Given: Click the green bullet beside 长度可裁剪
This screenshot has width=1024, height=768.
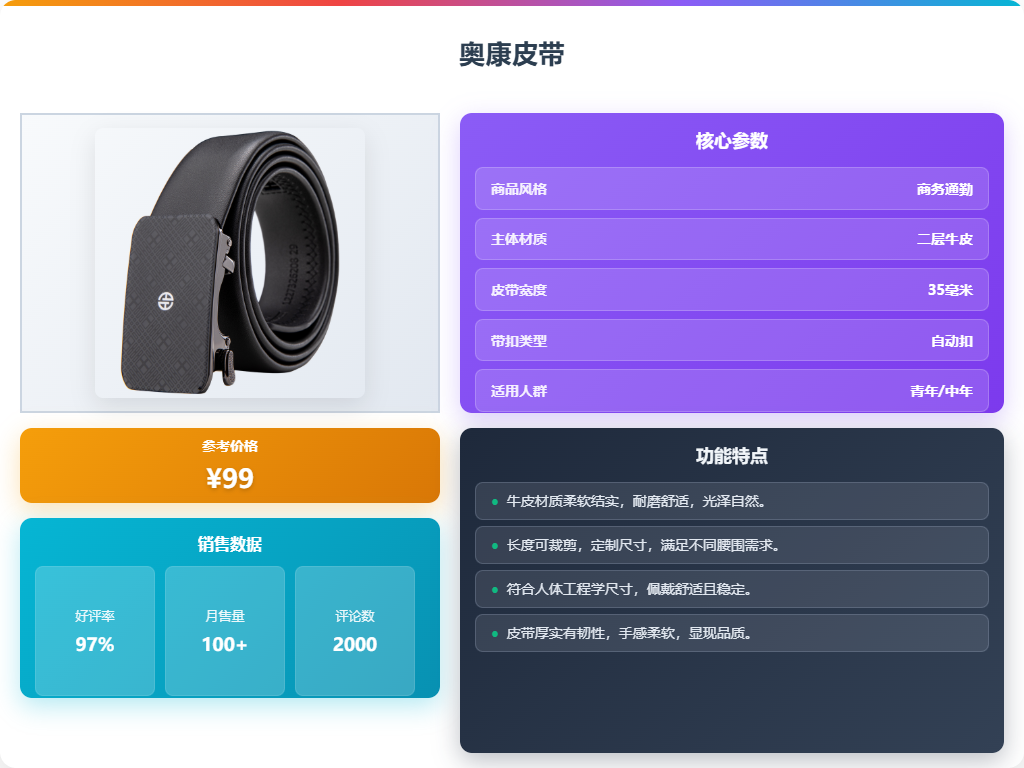Looking at the screenshot, I should point(494,545).
